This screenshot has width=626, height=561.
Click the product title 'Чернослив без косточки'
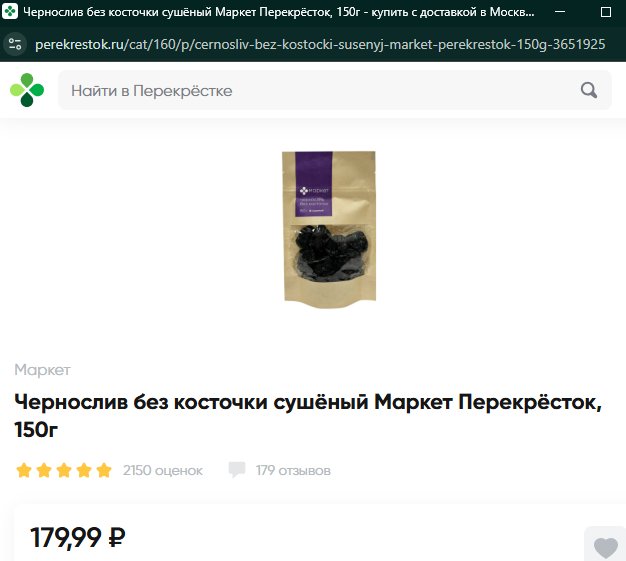[308, 415]
